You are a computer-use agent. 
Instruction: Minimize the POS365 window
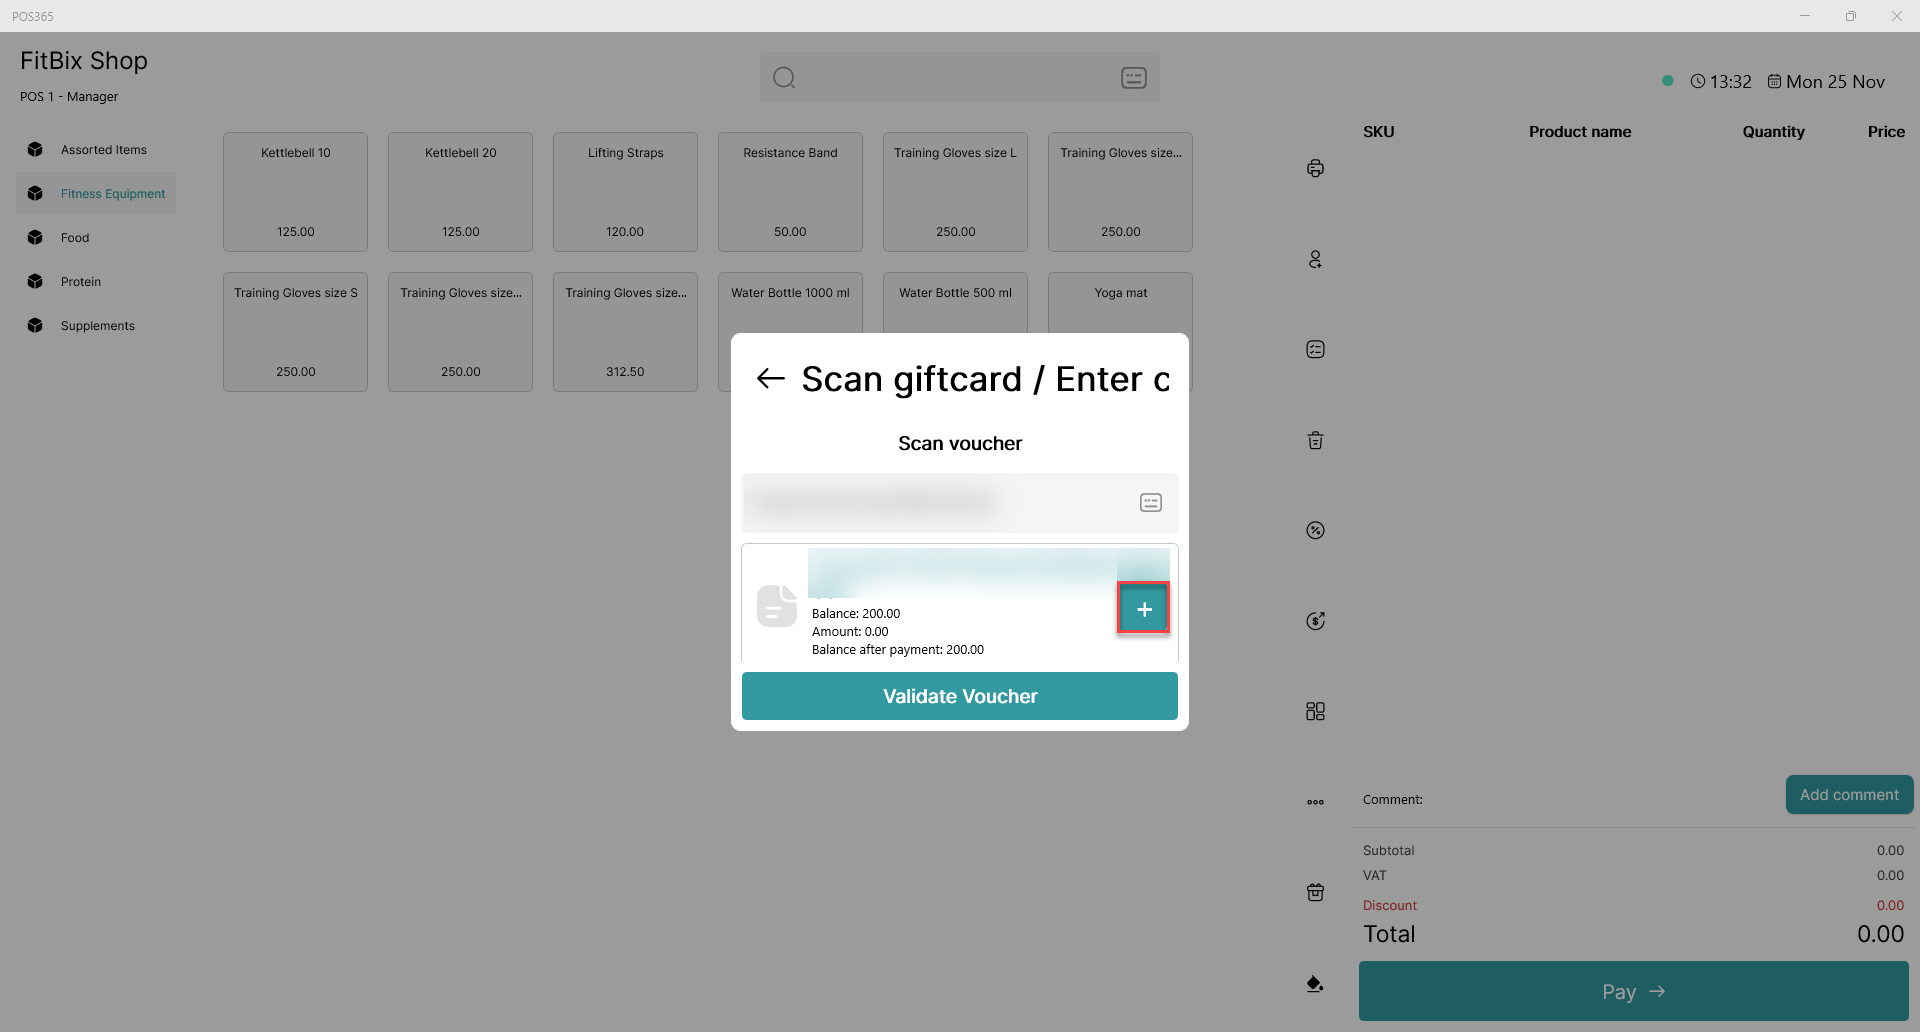click(x=1805, y=16)
